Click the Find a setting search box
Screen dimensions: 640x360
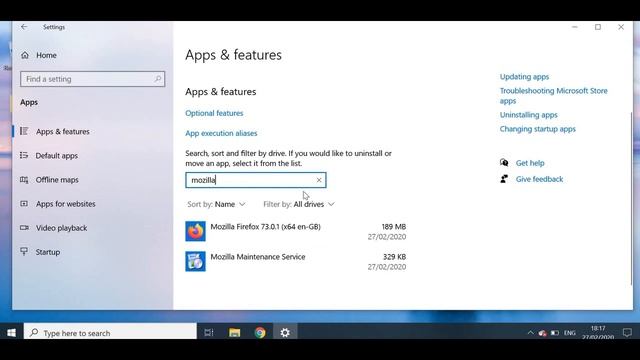92,79
